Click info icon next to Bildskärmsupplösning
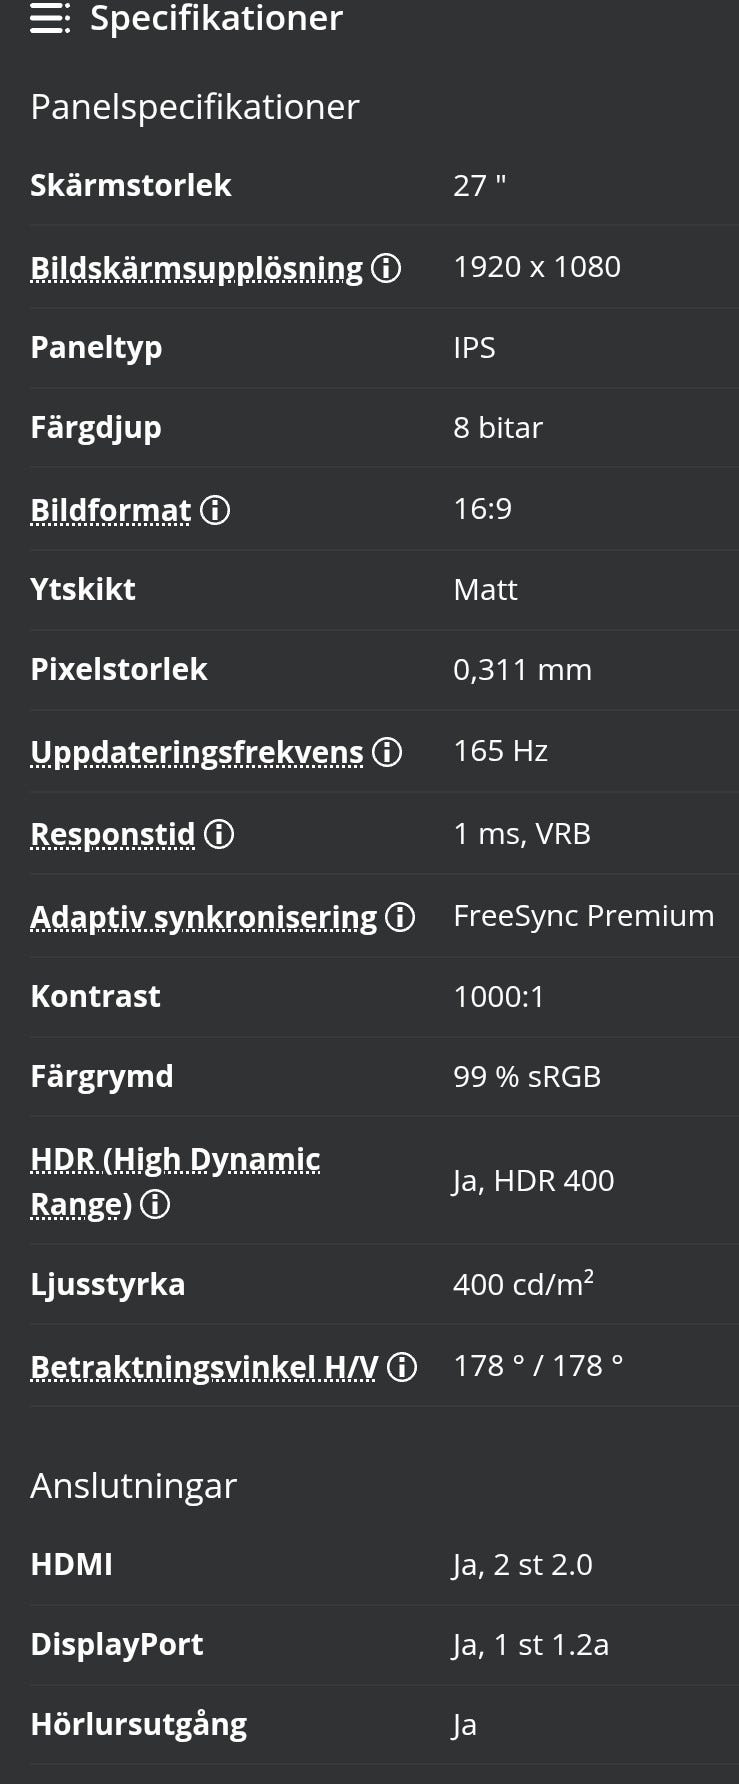Viewport: 739px width, 1784px height. point(386,268)
